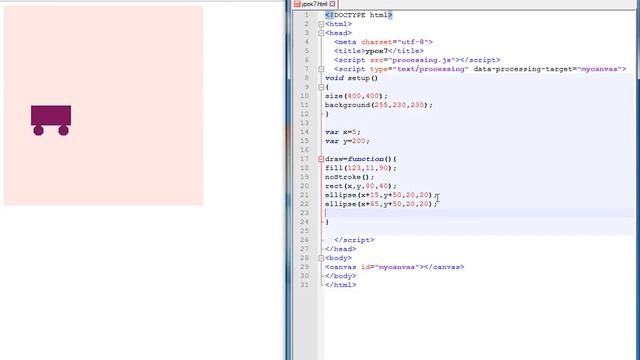
Task: Click the left wheel of the cart
Action: click(x=38, y=130)
